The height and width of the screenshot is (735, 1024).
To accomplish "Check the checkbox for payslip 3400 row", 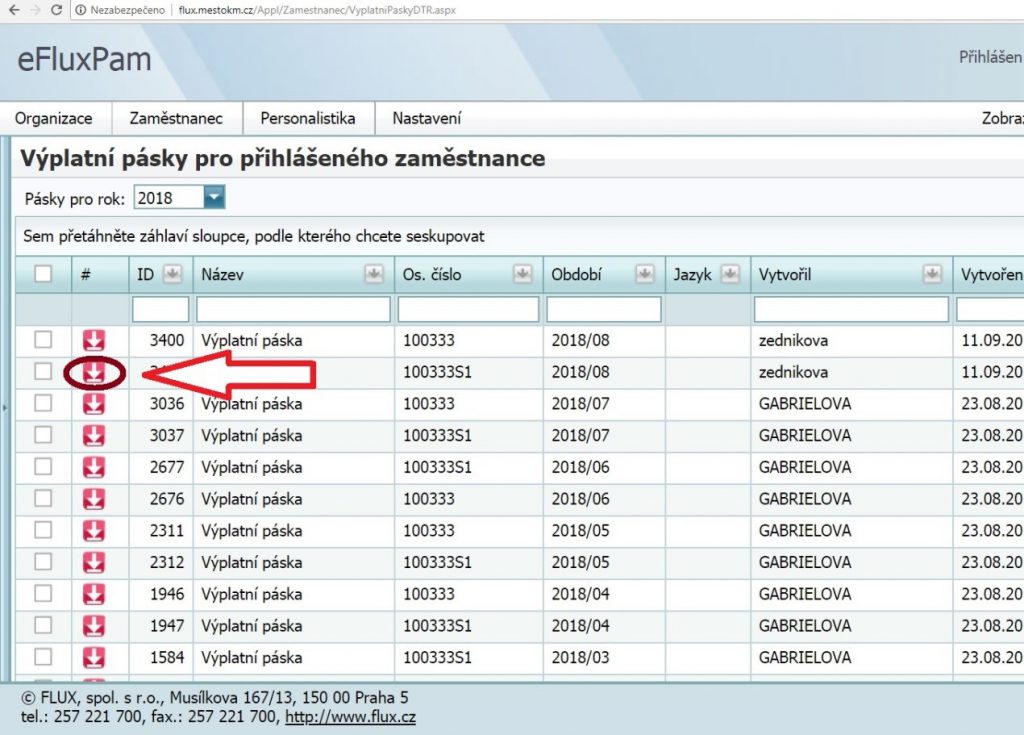I will (43, 340).
